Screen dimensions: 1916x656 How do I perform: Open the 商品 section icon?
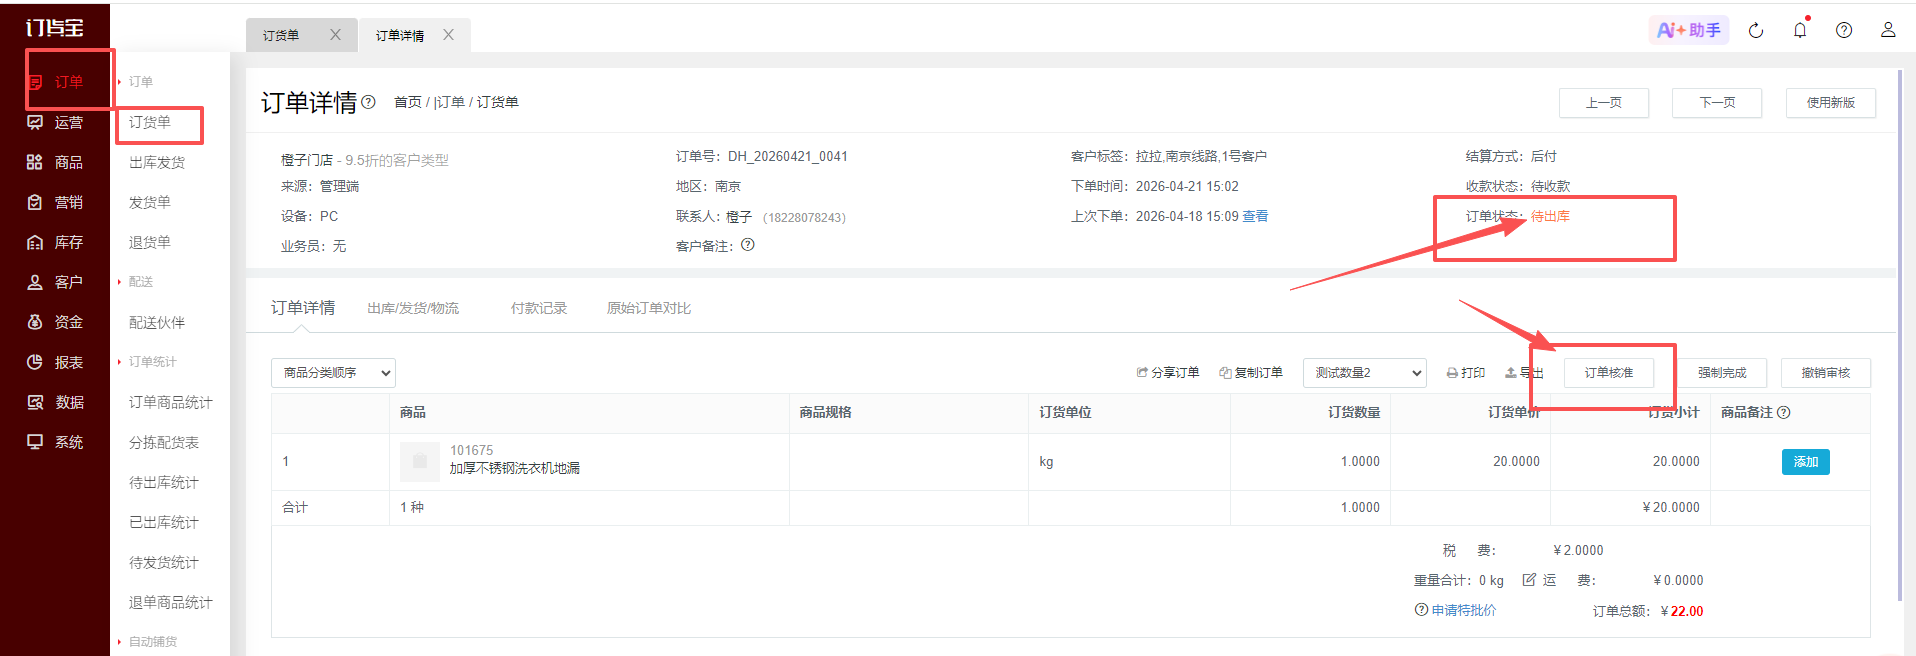[35, 162]
